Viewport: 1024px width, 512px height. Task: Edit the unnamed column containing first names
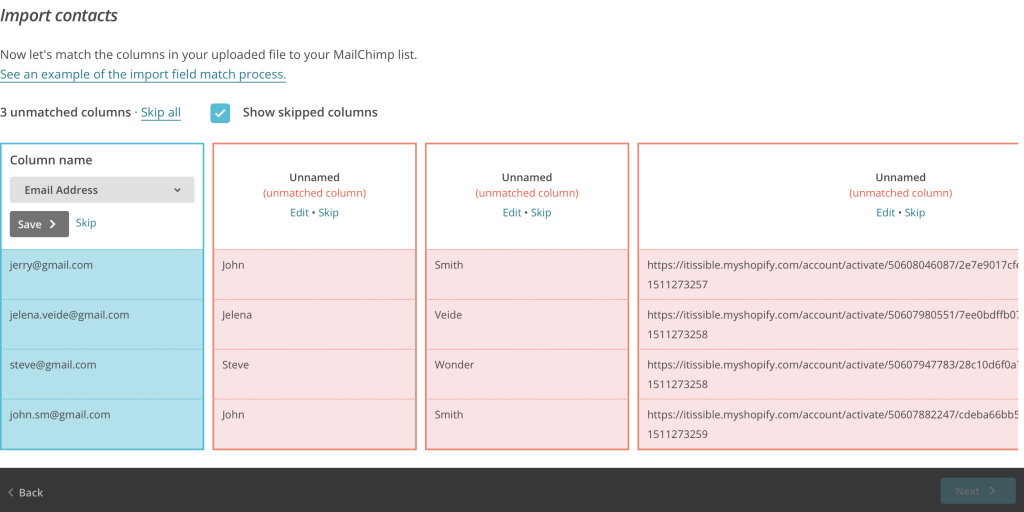300,213
